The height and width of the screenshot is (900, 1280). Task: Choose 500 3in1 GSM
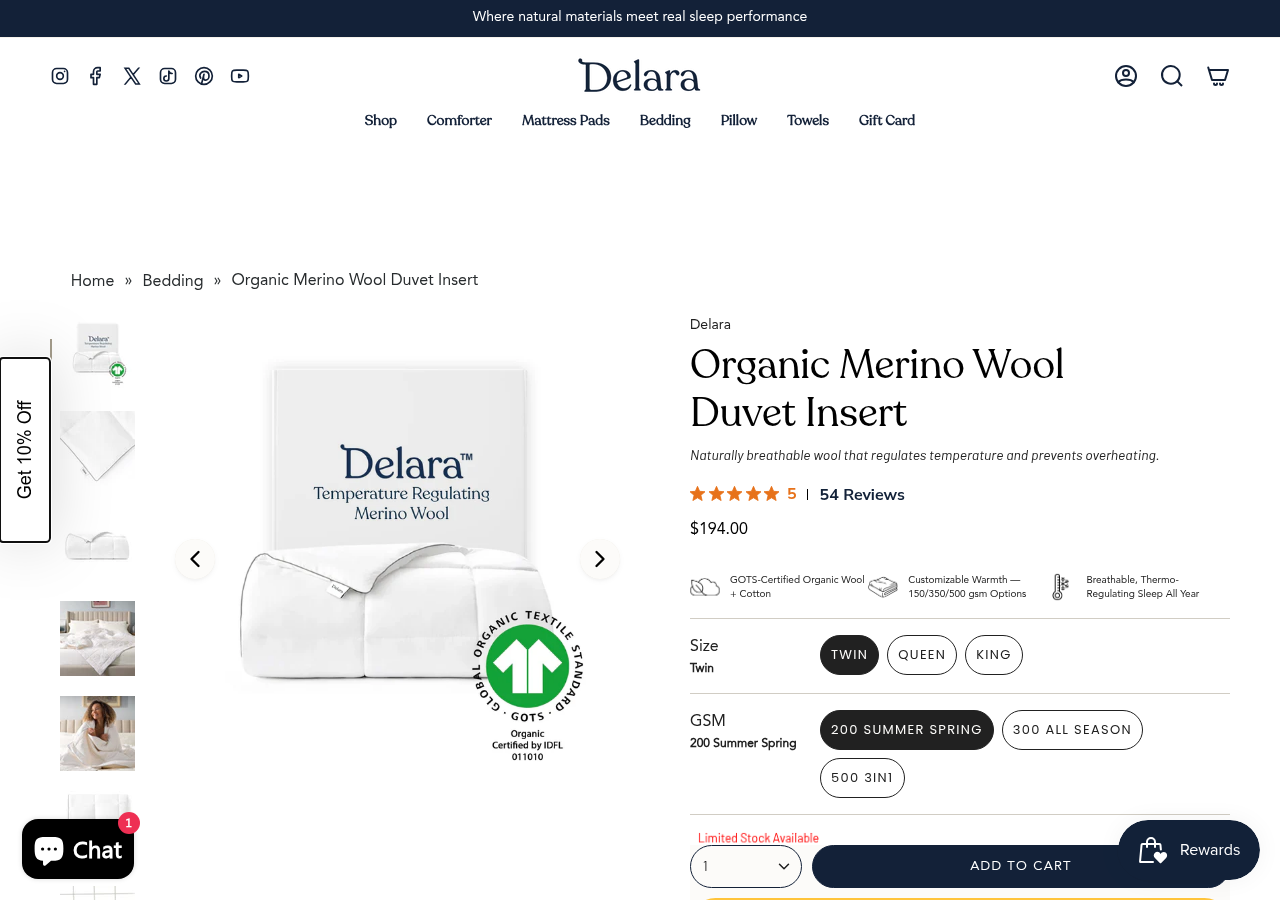(x=862, y=778)
